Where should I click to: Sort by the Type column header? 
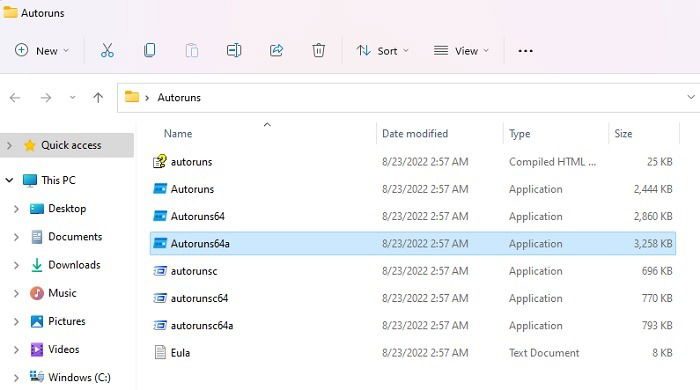tap(520, 133)
